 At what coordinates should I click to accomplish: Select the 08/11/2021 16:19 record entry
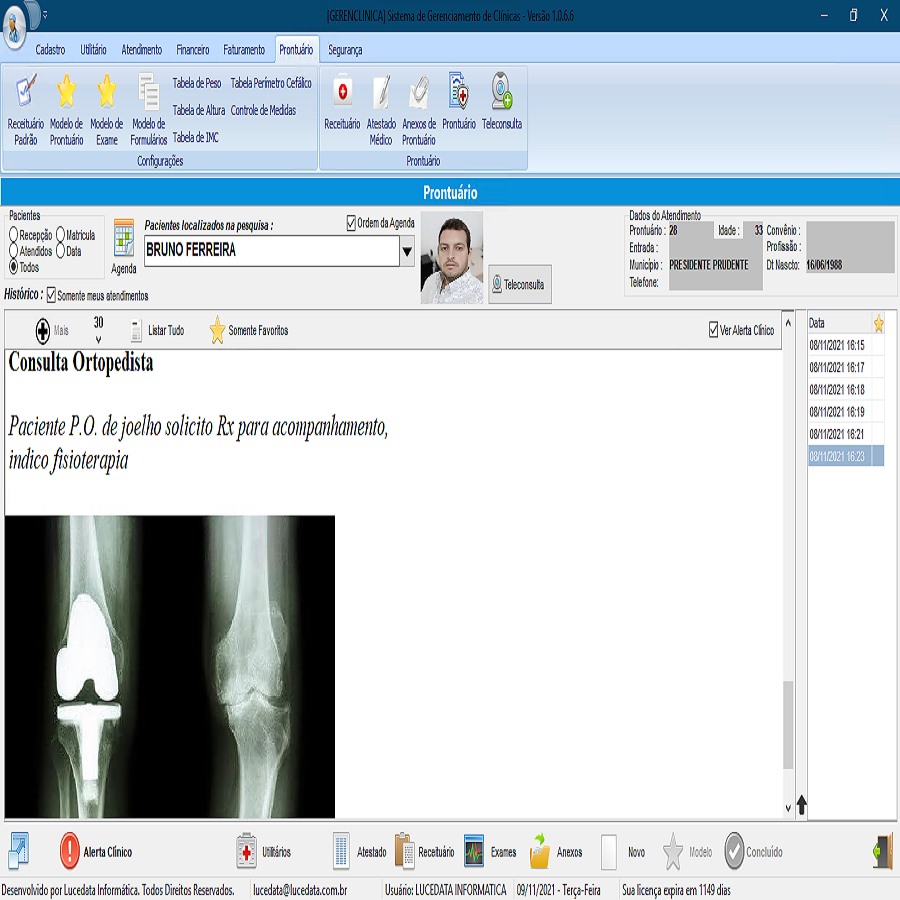pos(836,411)
